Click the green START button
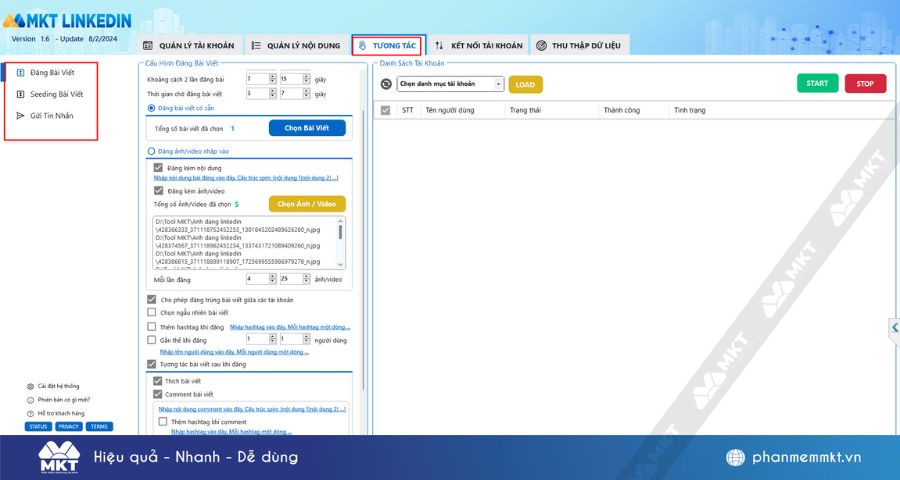900x480 pixels. pyautogui.click(x=817, y=83)
